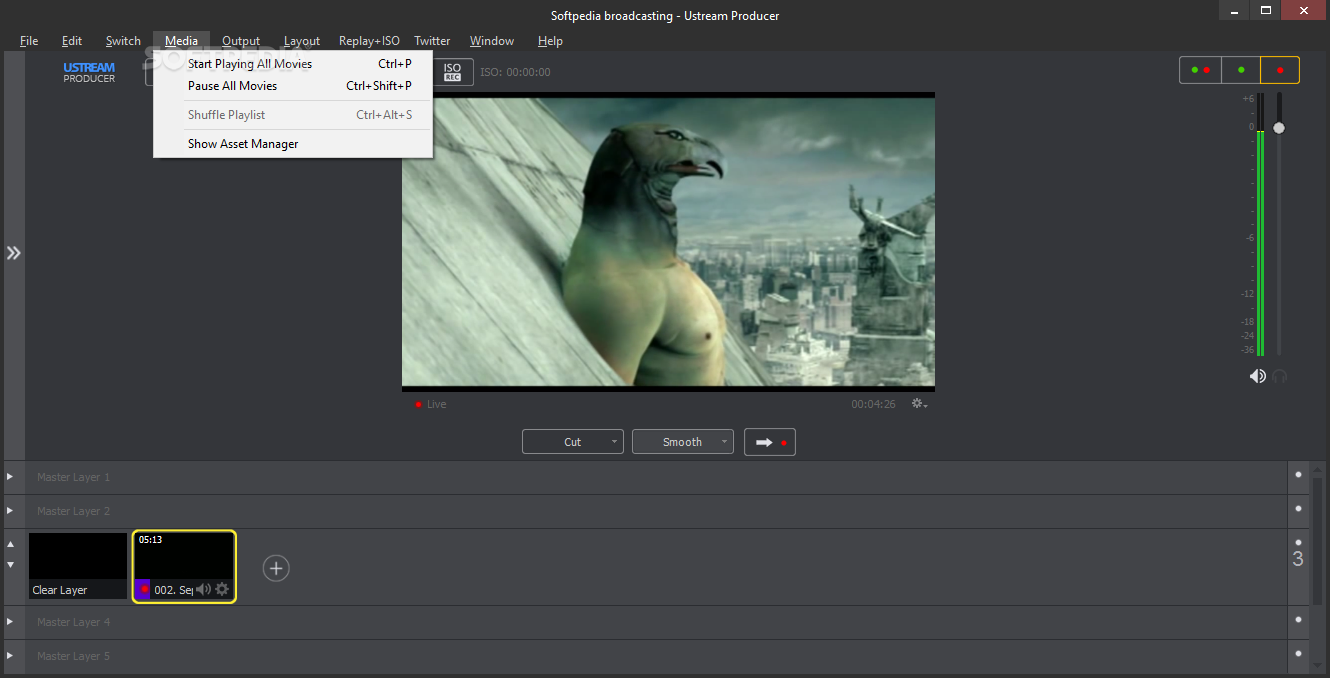Select the preview-only green dot view mode
Image resolution: width=1330 pixels, height=678 pixels.
tap(1241, 70)
